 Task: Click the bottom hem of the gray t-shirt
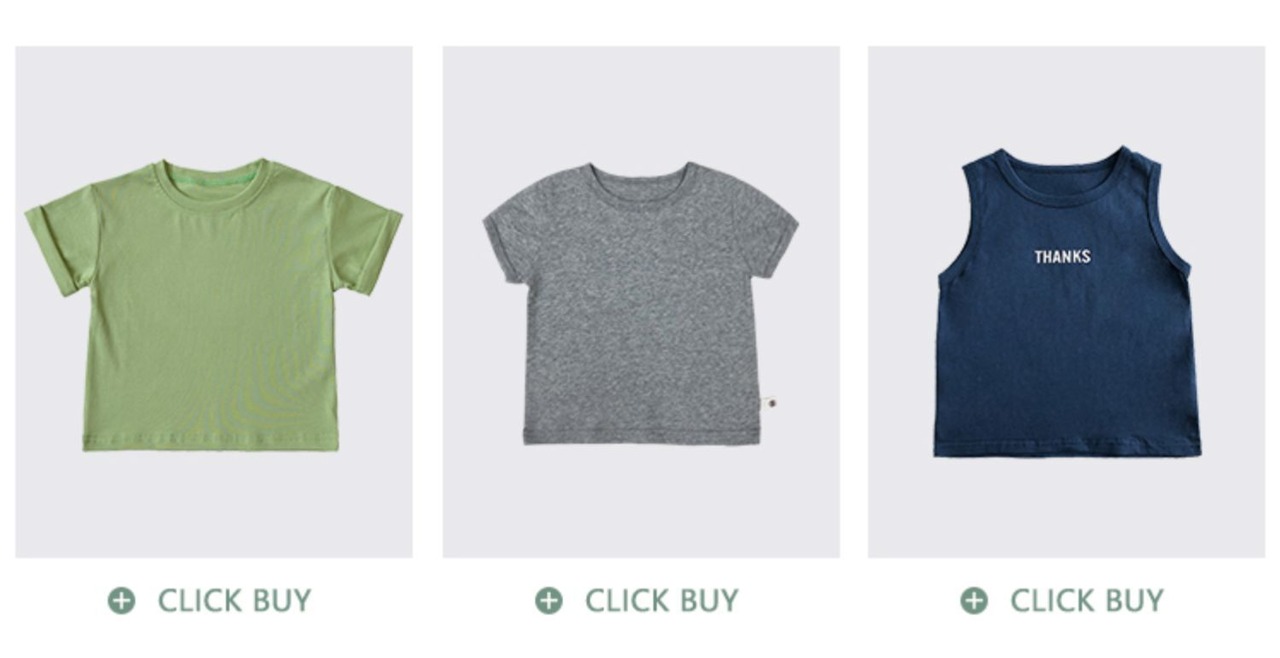pyautogui.click(x=642, y=436)
